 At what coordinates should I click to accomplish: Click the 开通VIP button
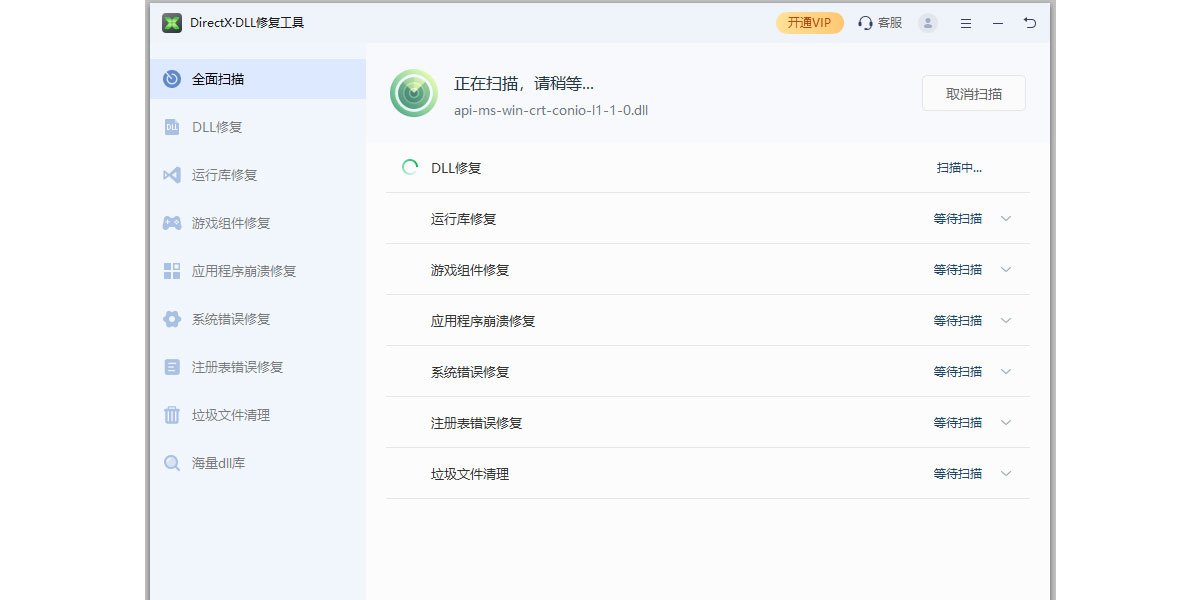809,23
